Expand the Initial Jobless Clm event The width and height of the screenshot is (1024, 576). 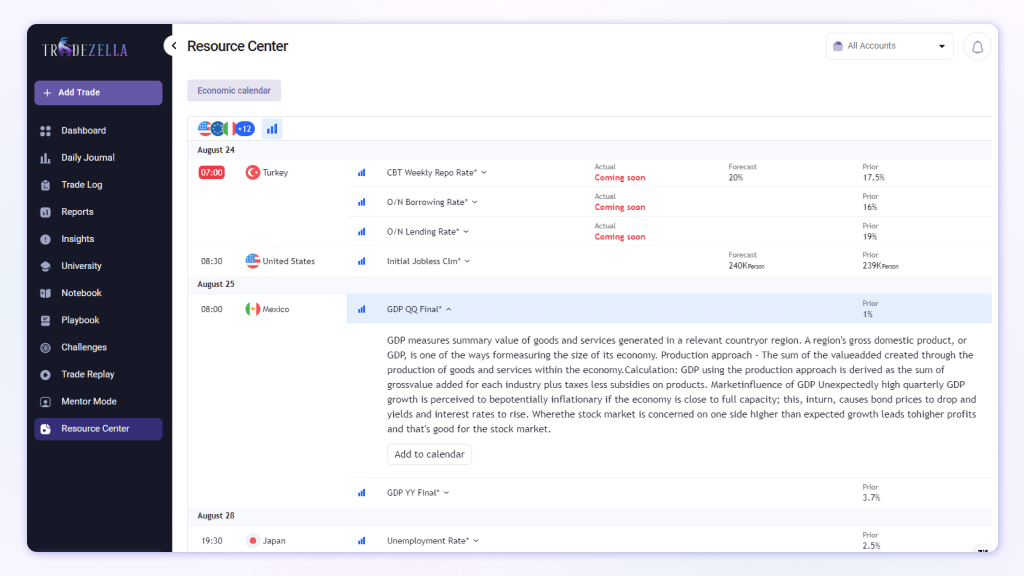point(428,261)
